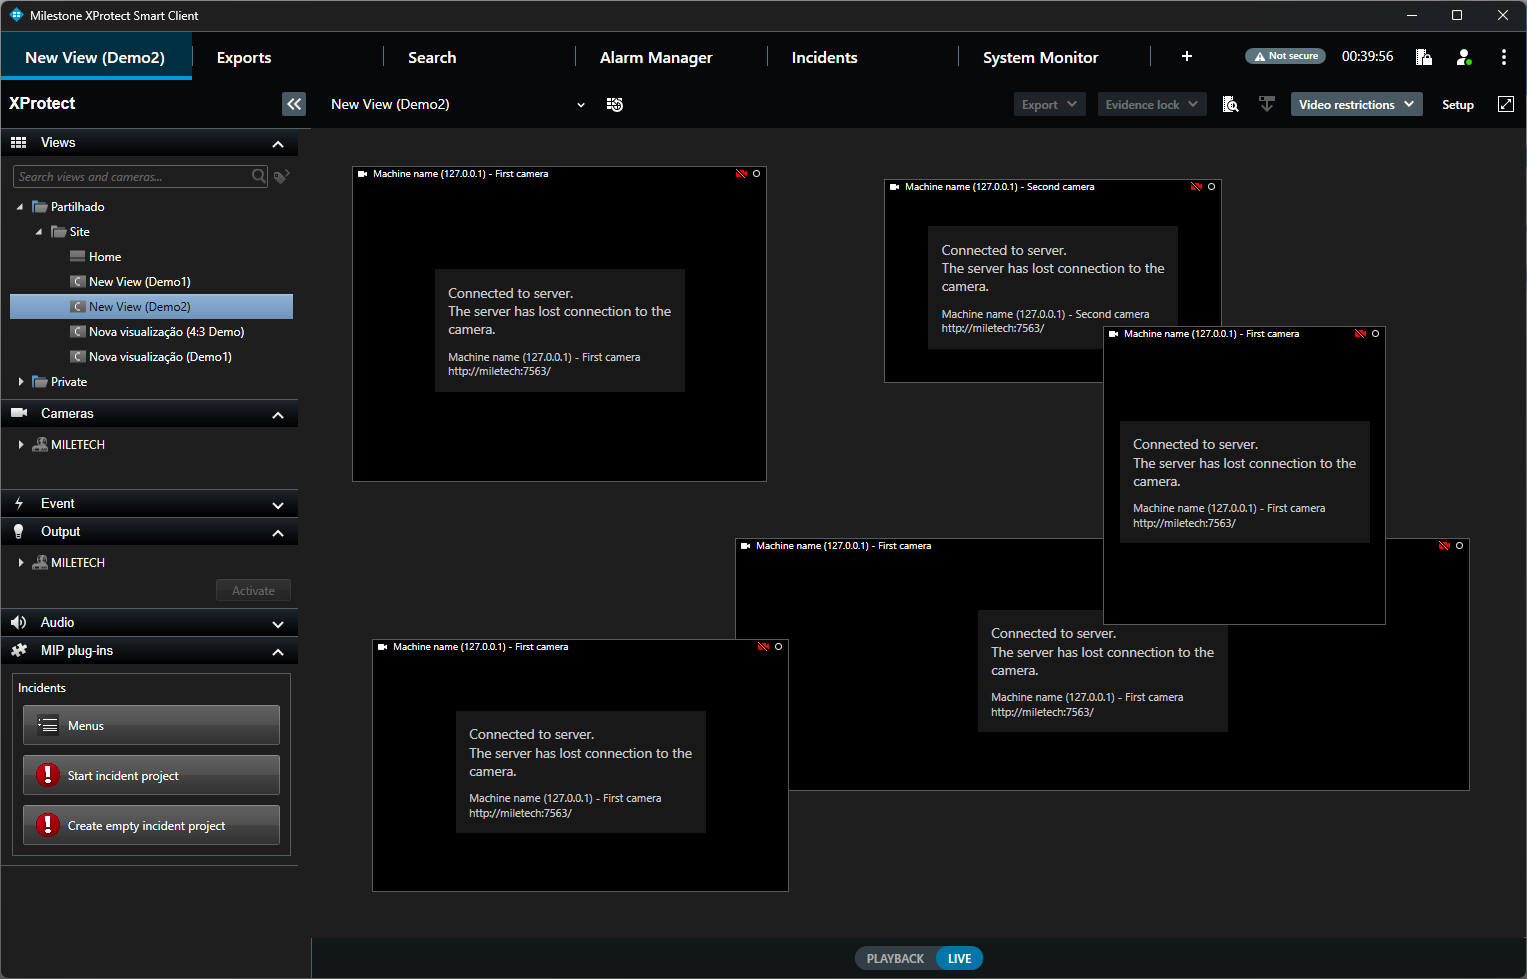1527x979 pixels.
Task: Click the Milestone XProtect app logo in title bar
Action: pos(16,15)
